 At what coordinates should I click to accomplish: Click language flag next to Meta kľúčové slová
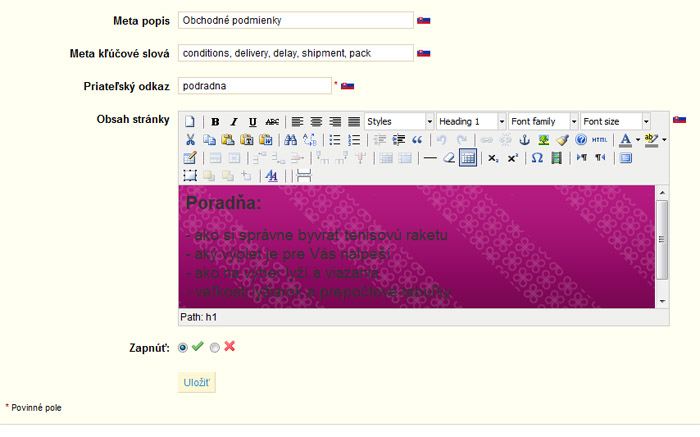coord(424,53)
